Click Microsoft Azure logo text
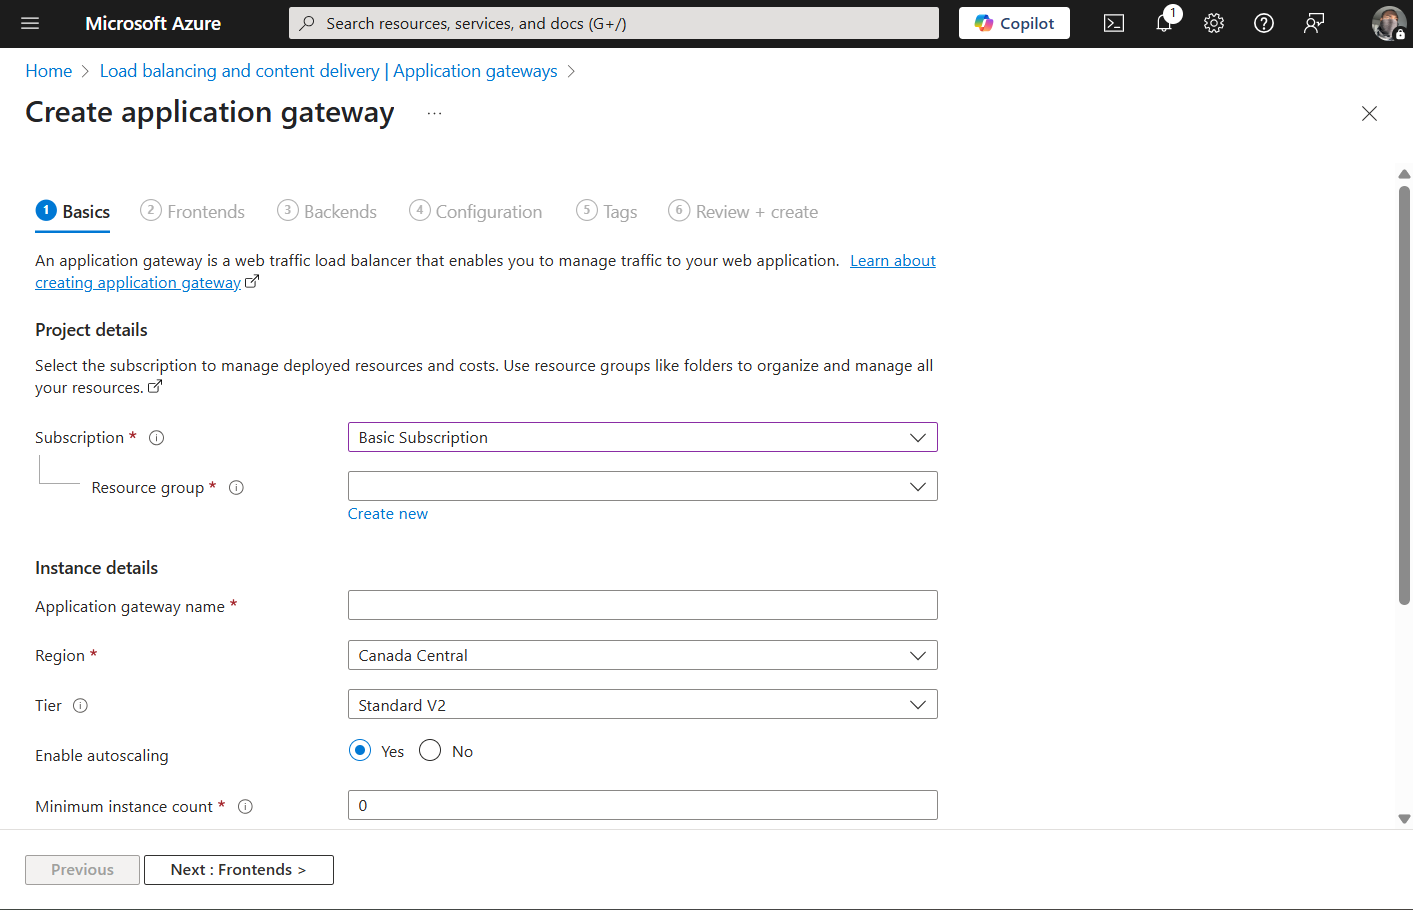The width and height of the screenshot is (1413, 910). [153, 23]
